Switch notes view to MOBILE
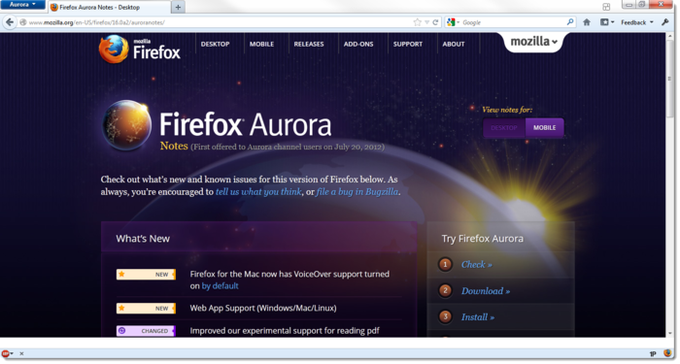Image resolution: width=680 pixels, height=364 pixels. [x=545, y=128]
